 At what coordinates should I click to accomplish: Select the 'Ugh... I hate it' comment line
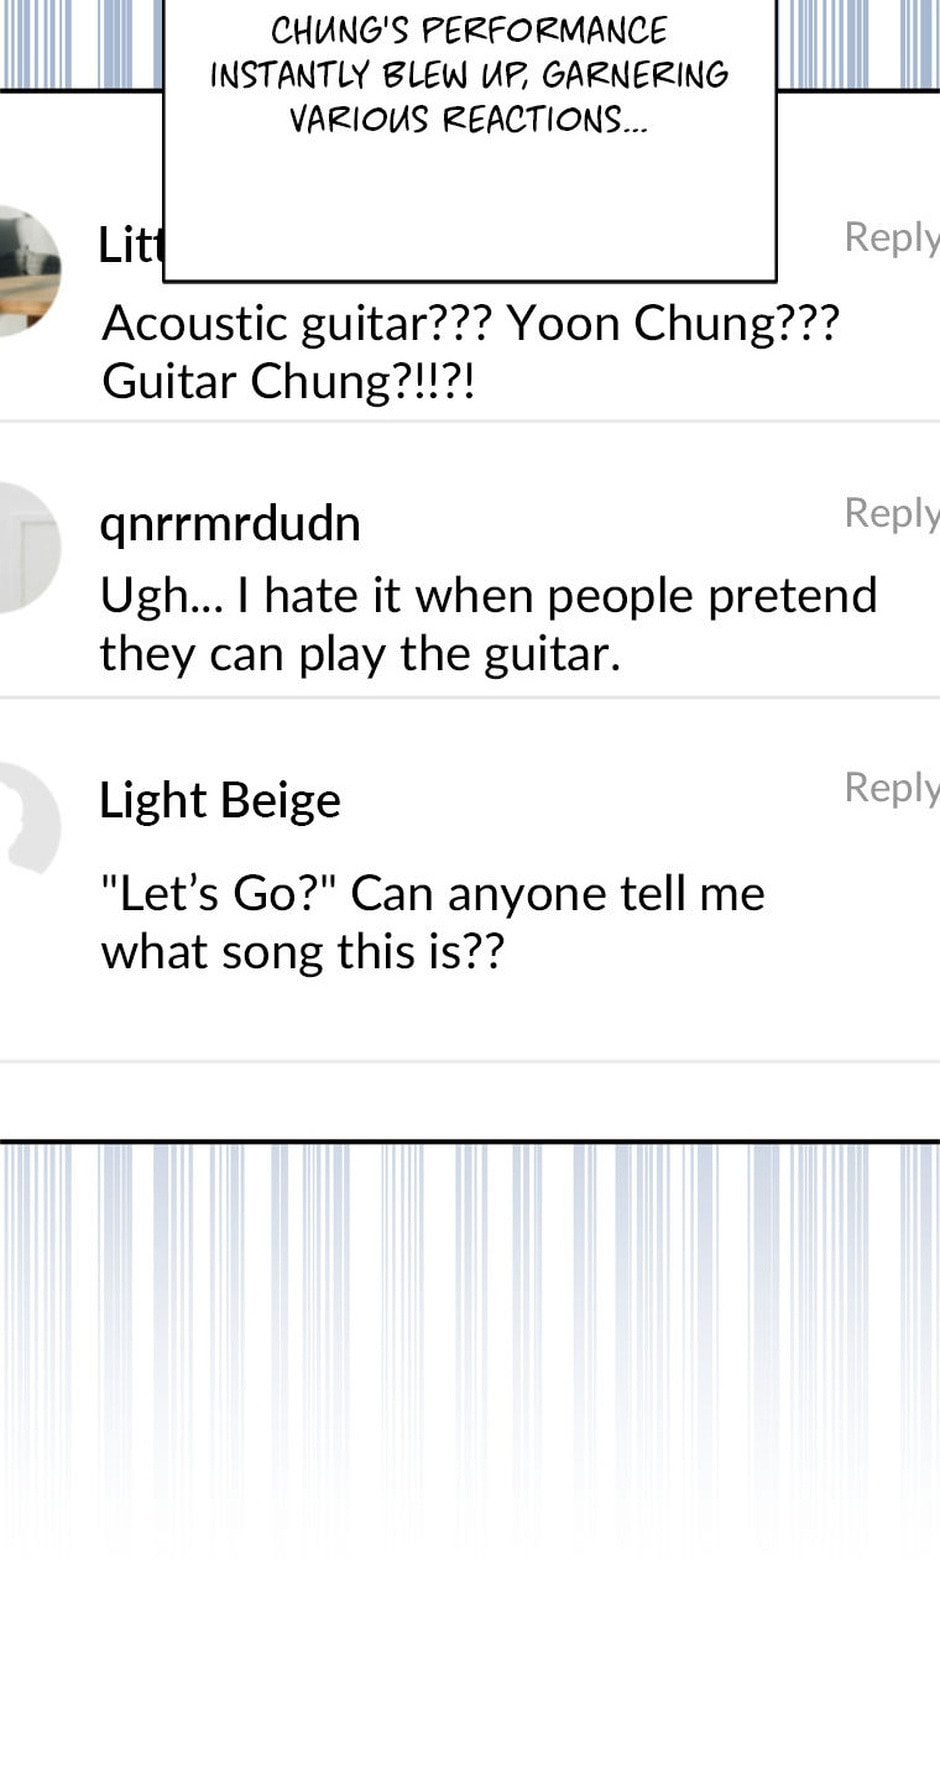tap(488, 596)
